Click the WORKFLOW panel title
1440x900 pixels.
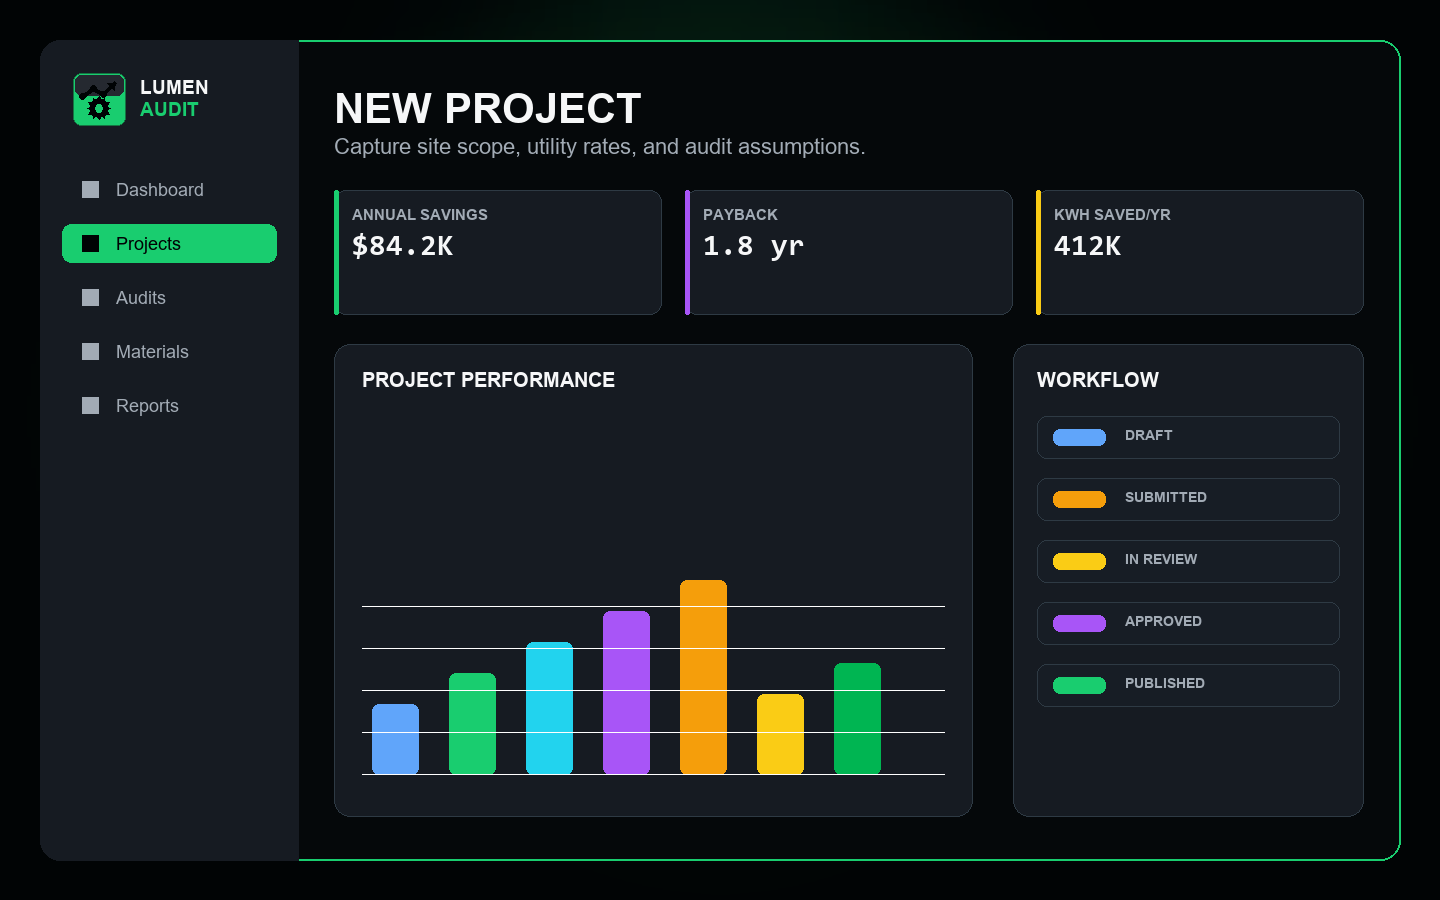pos(1098,380)
